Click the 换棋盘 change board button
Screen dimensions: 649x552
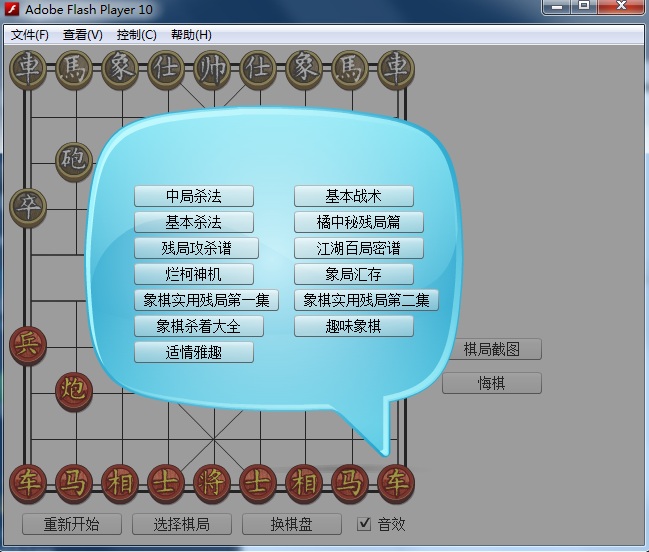tap(292, 524)
